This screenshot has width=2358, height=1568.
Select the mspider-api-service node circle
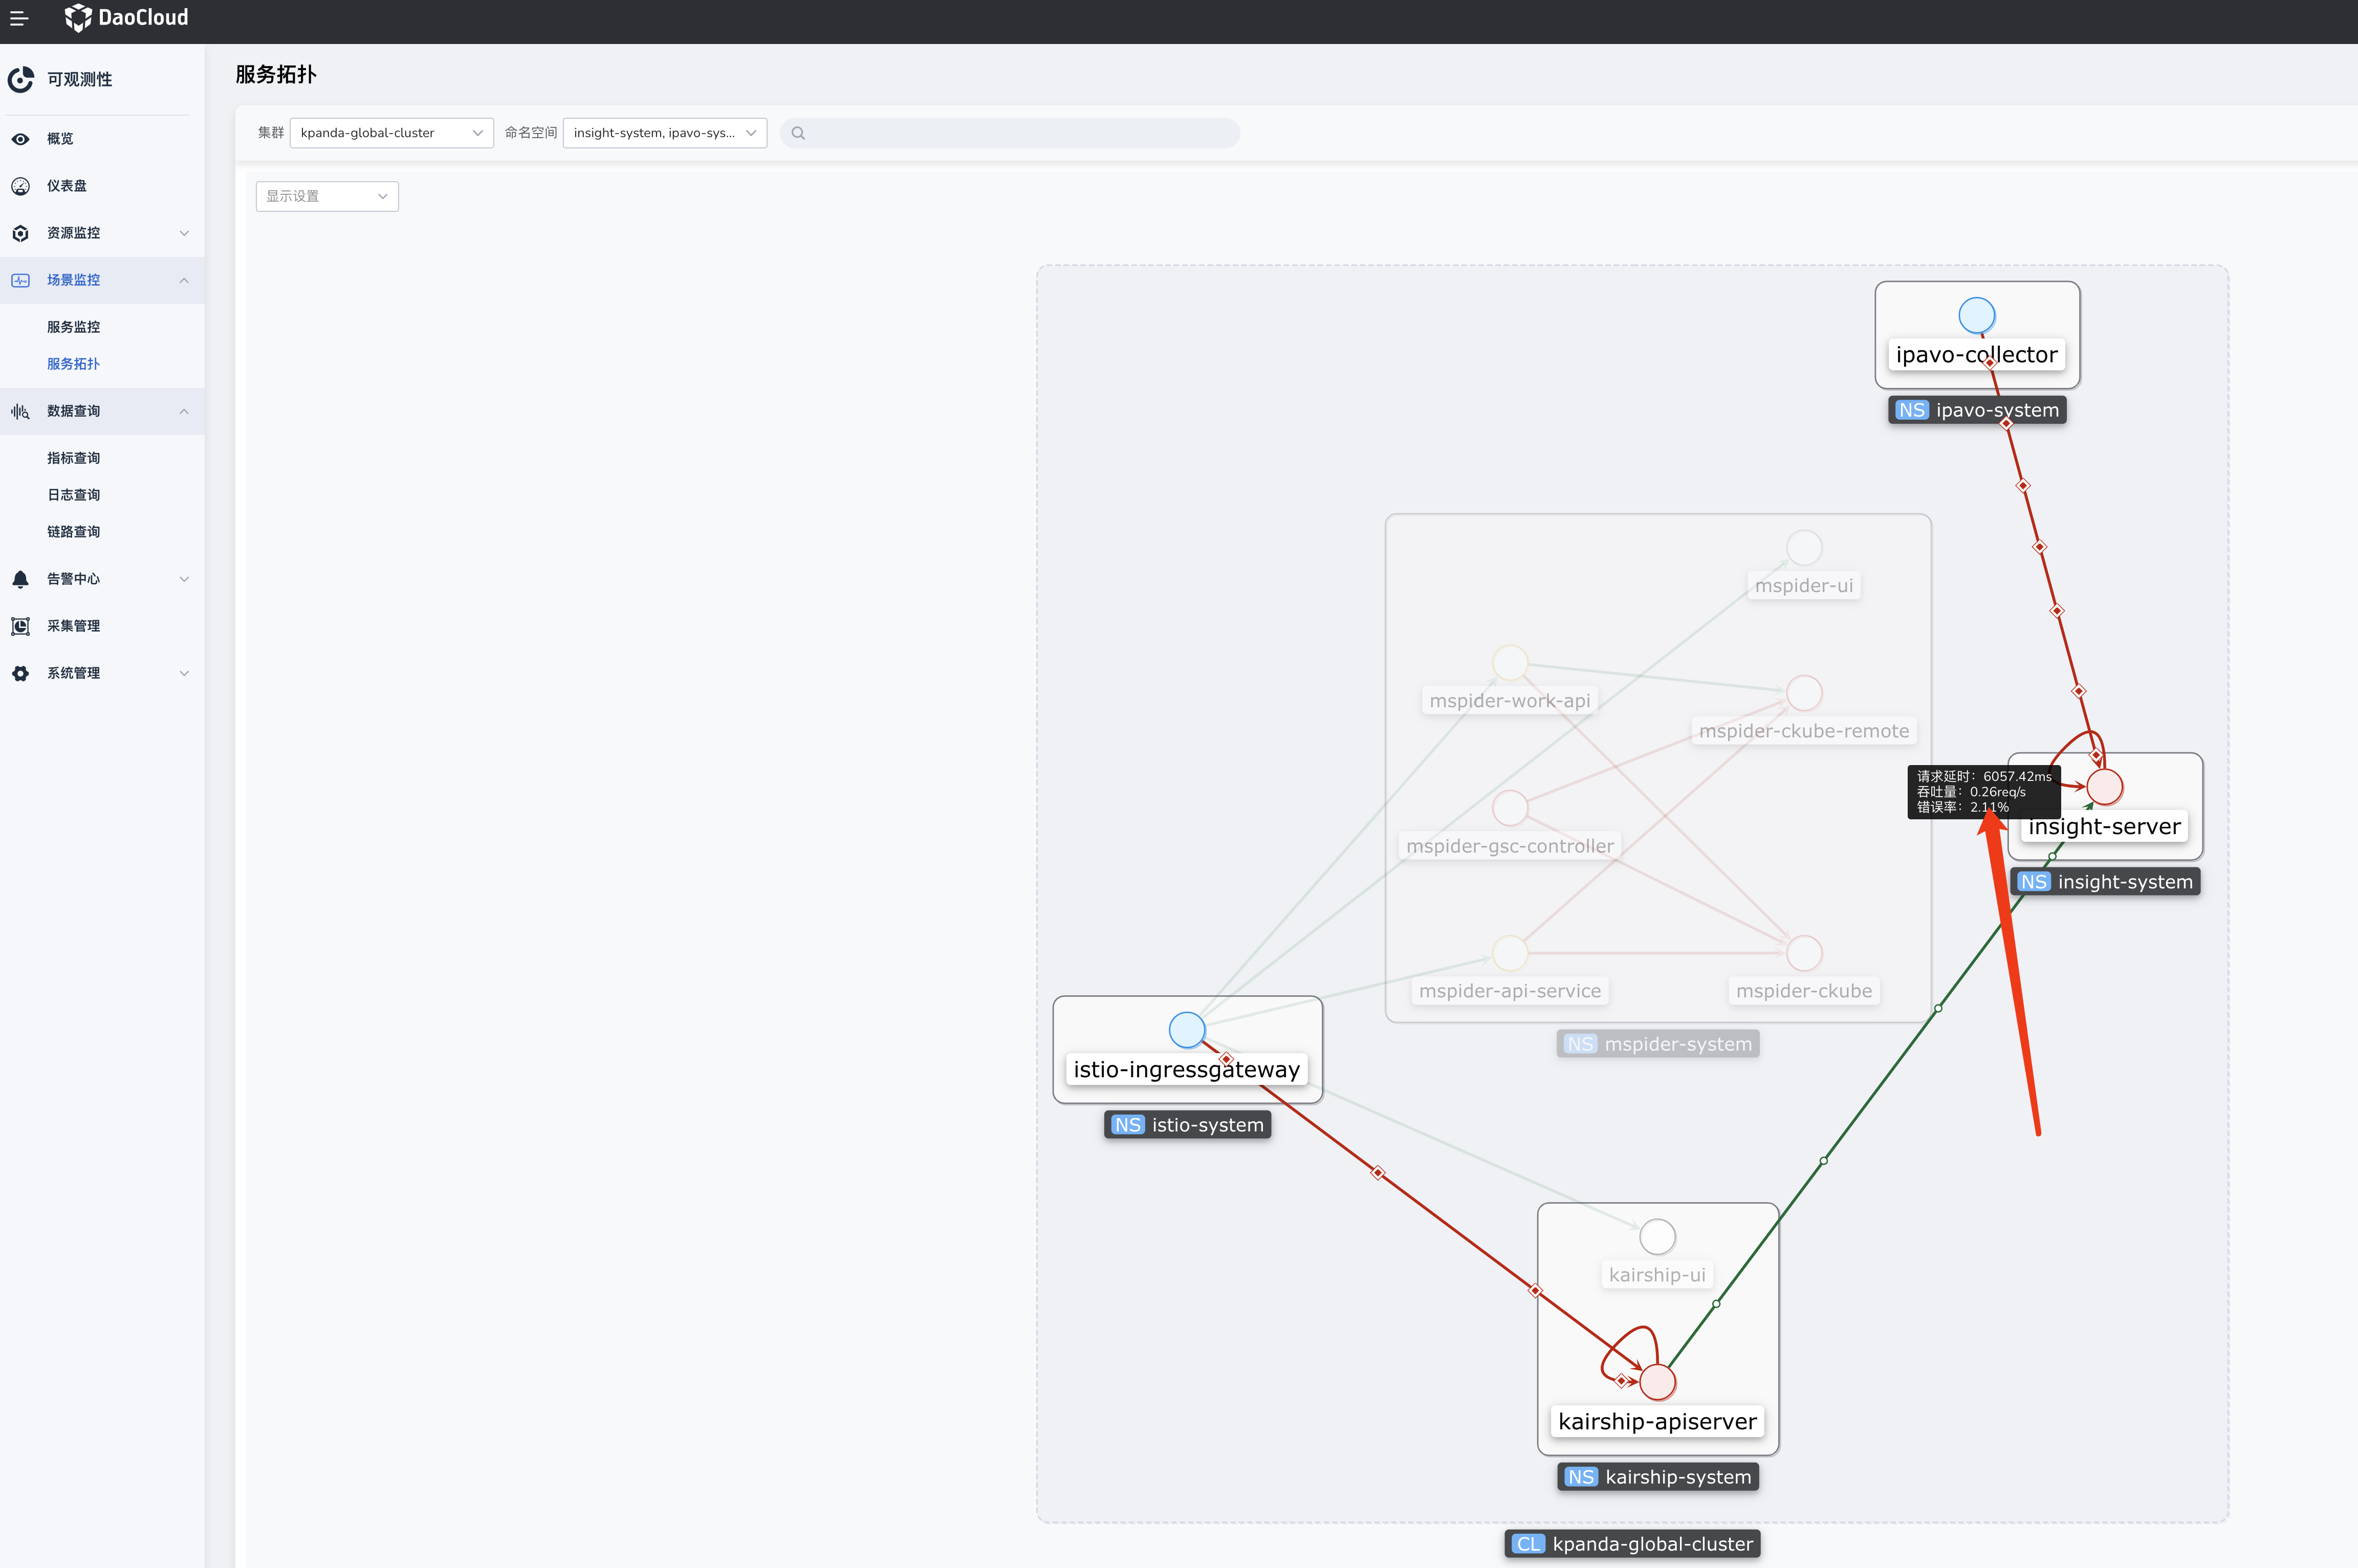coord(1510,953)
